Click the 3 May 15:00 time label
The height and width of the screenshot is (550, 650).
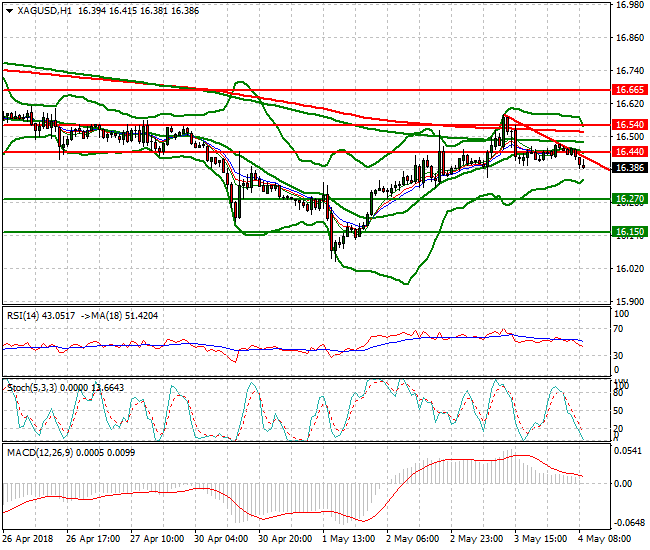tap(541, 539)
